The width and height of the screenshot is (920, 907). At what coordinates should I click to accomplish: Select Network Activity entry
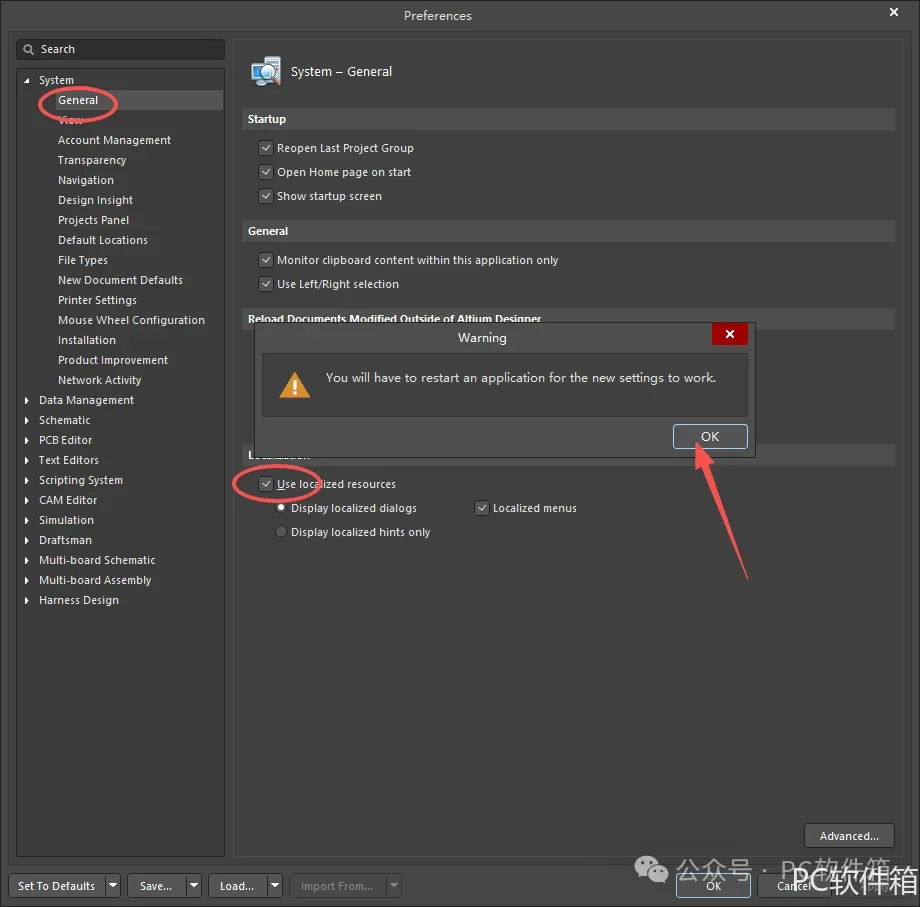pos(100,380)
